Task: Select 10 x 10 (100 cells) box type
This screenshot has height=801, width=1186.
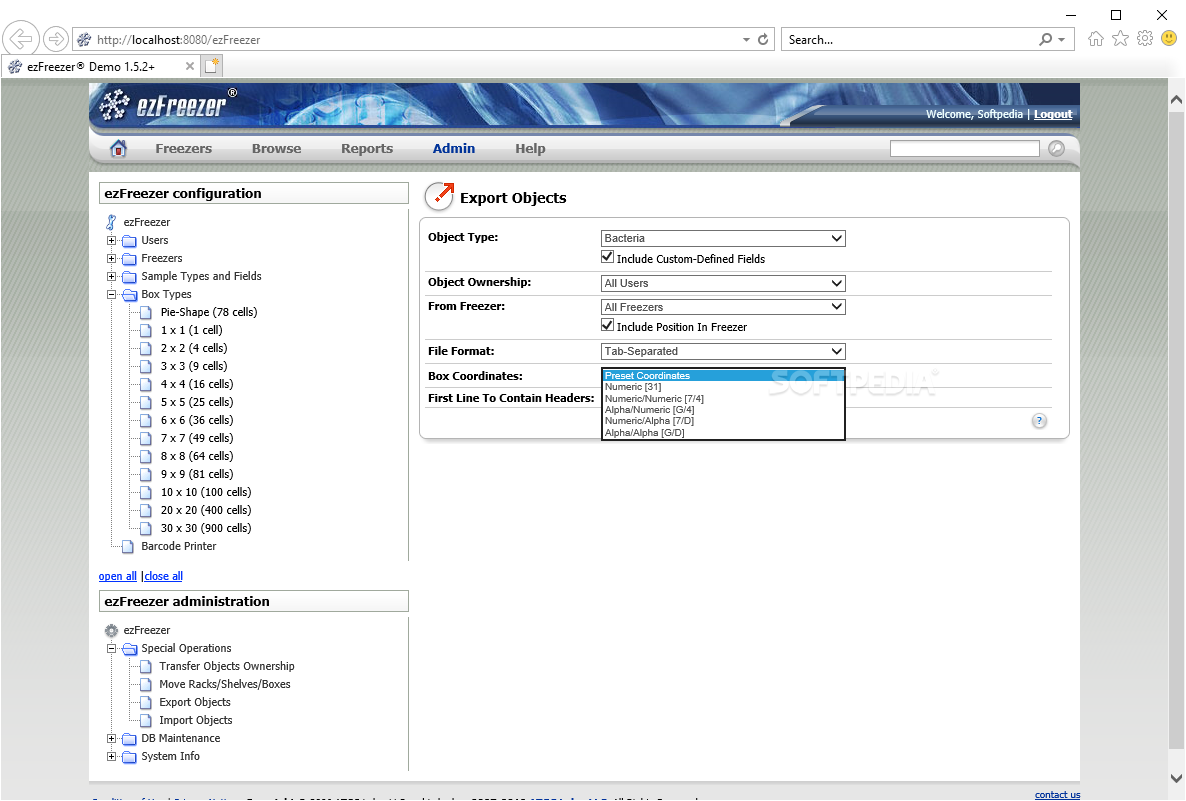Action: 206,492
